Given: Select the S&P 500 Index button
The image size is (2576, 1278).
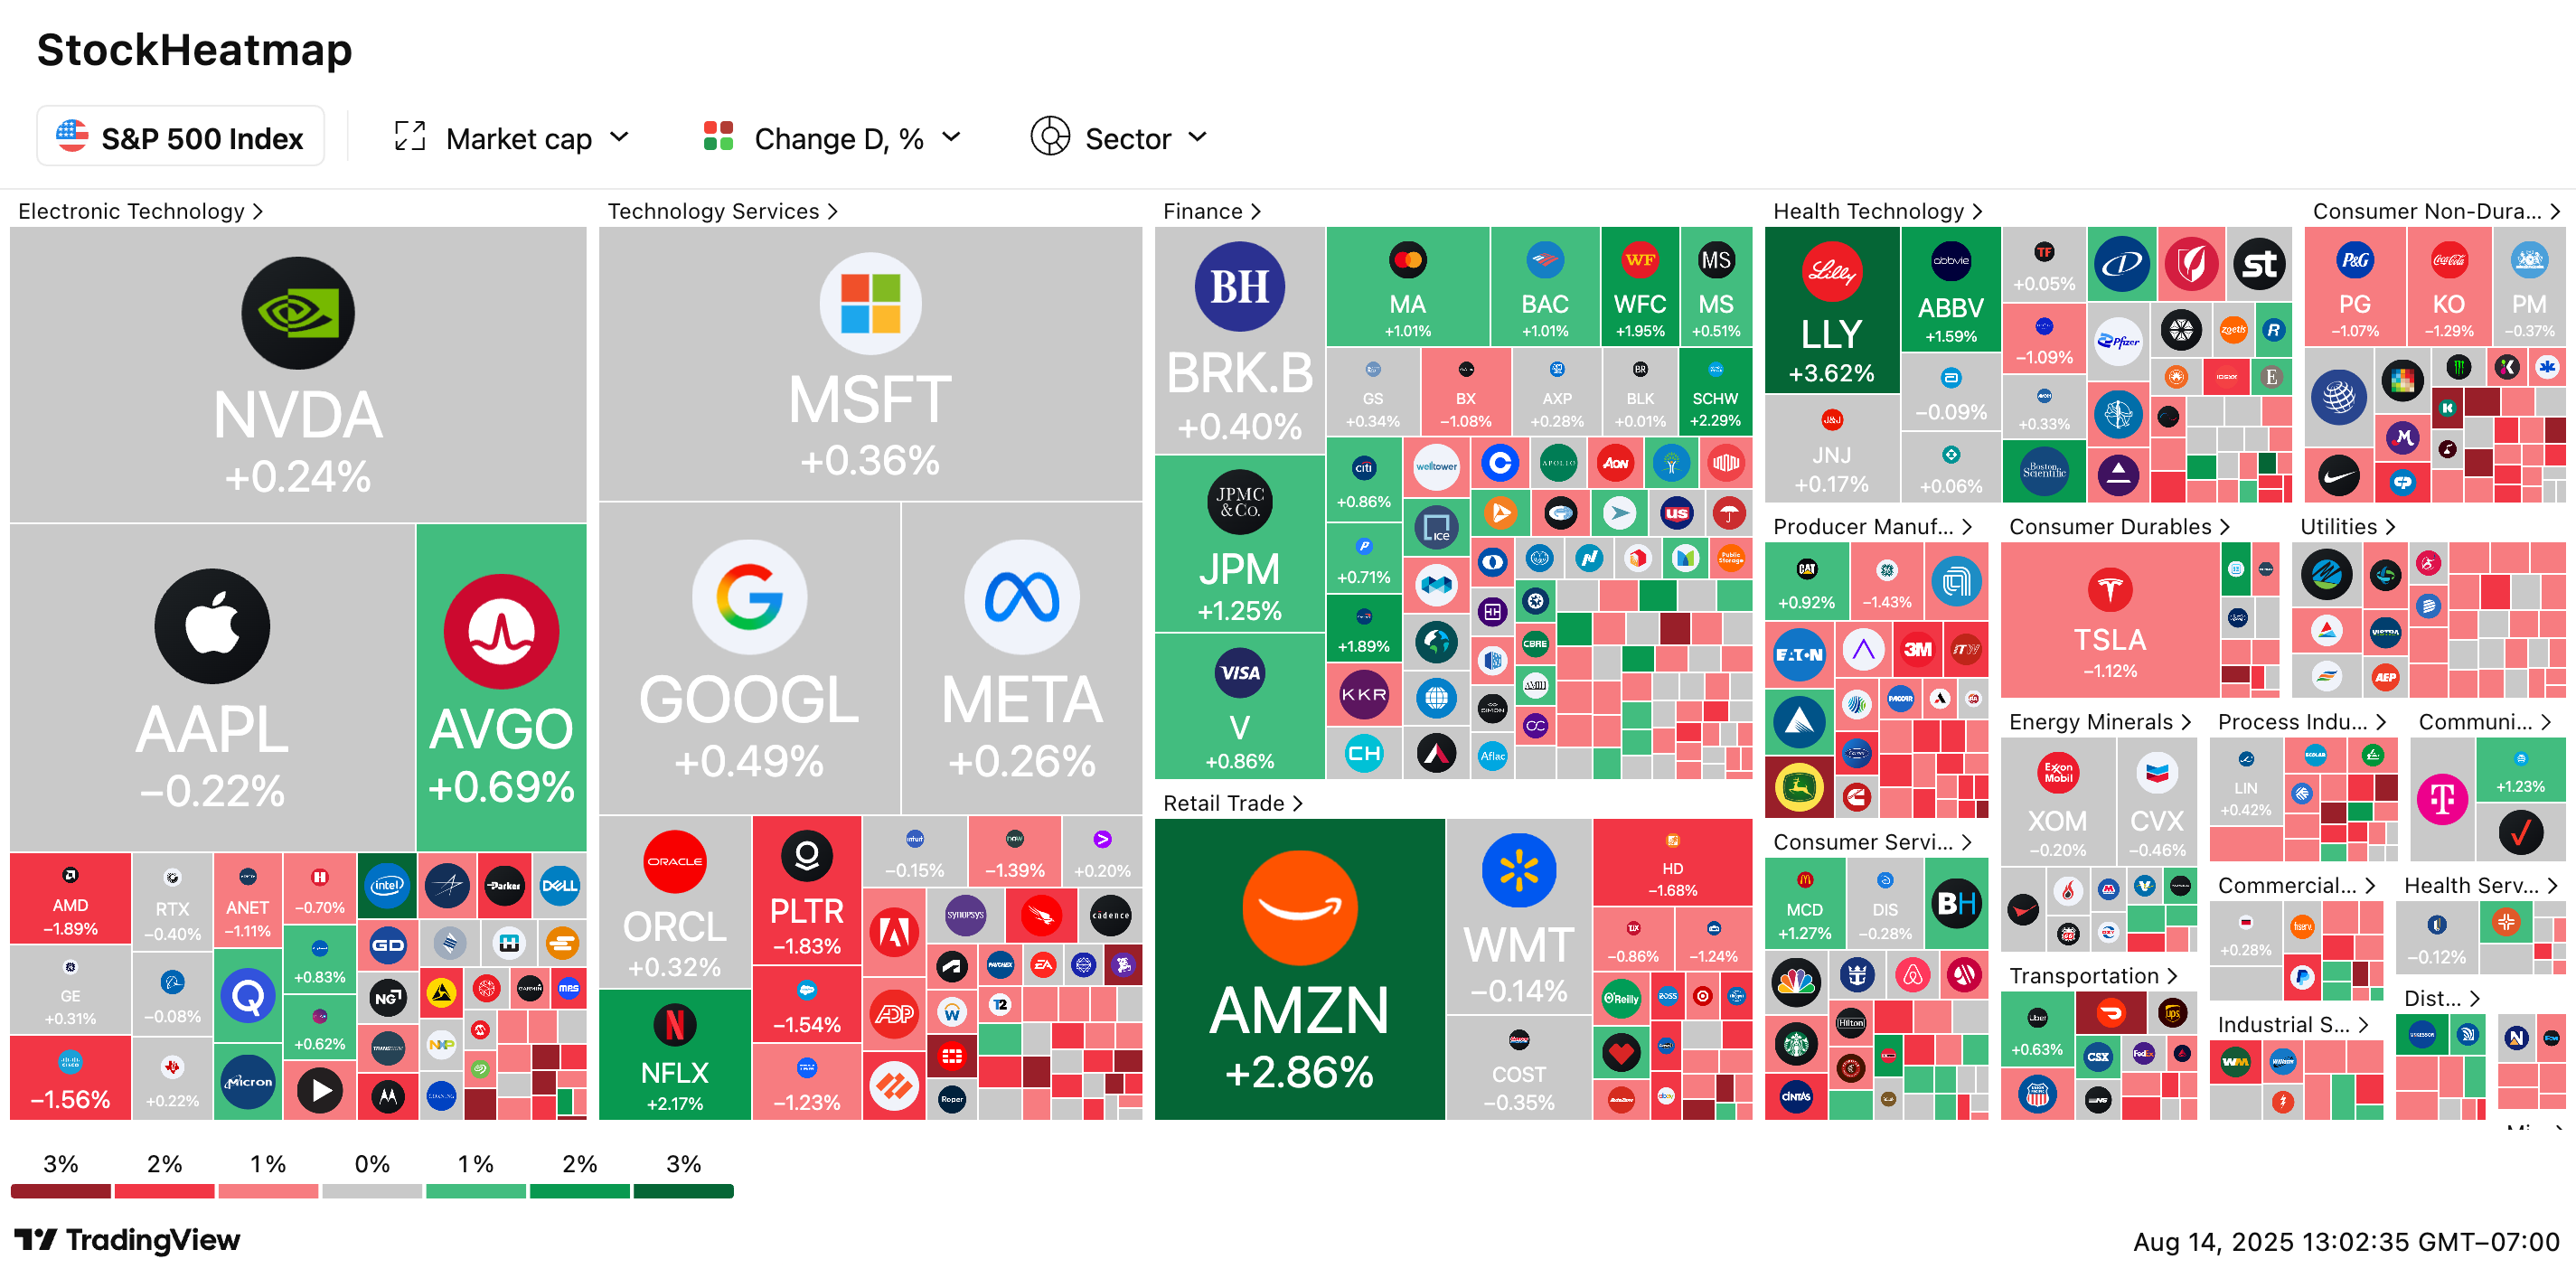Looking at the screenshot, I should click(x=181, y=138).
